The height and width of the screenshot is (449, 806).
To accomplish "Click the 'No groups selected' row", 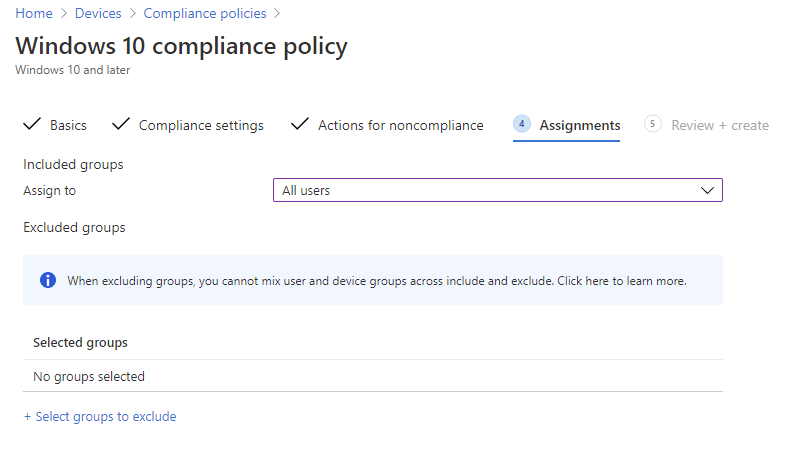I will point(89,377).
